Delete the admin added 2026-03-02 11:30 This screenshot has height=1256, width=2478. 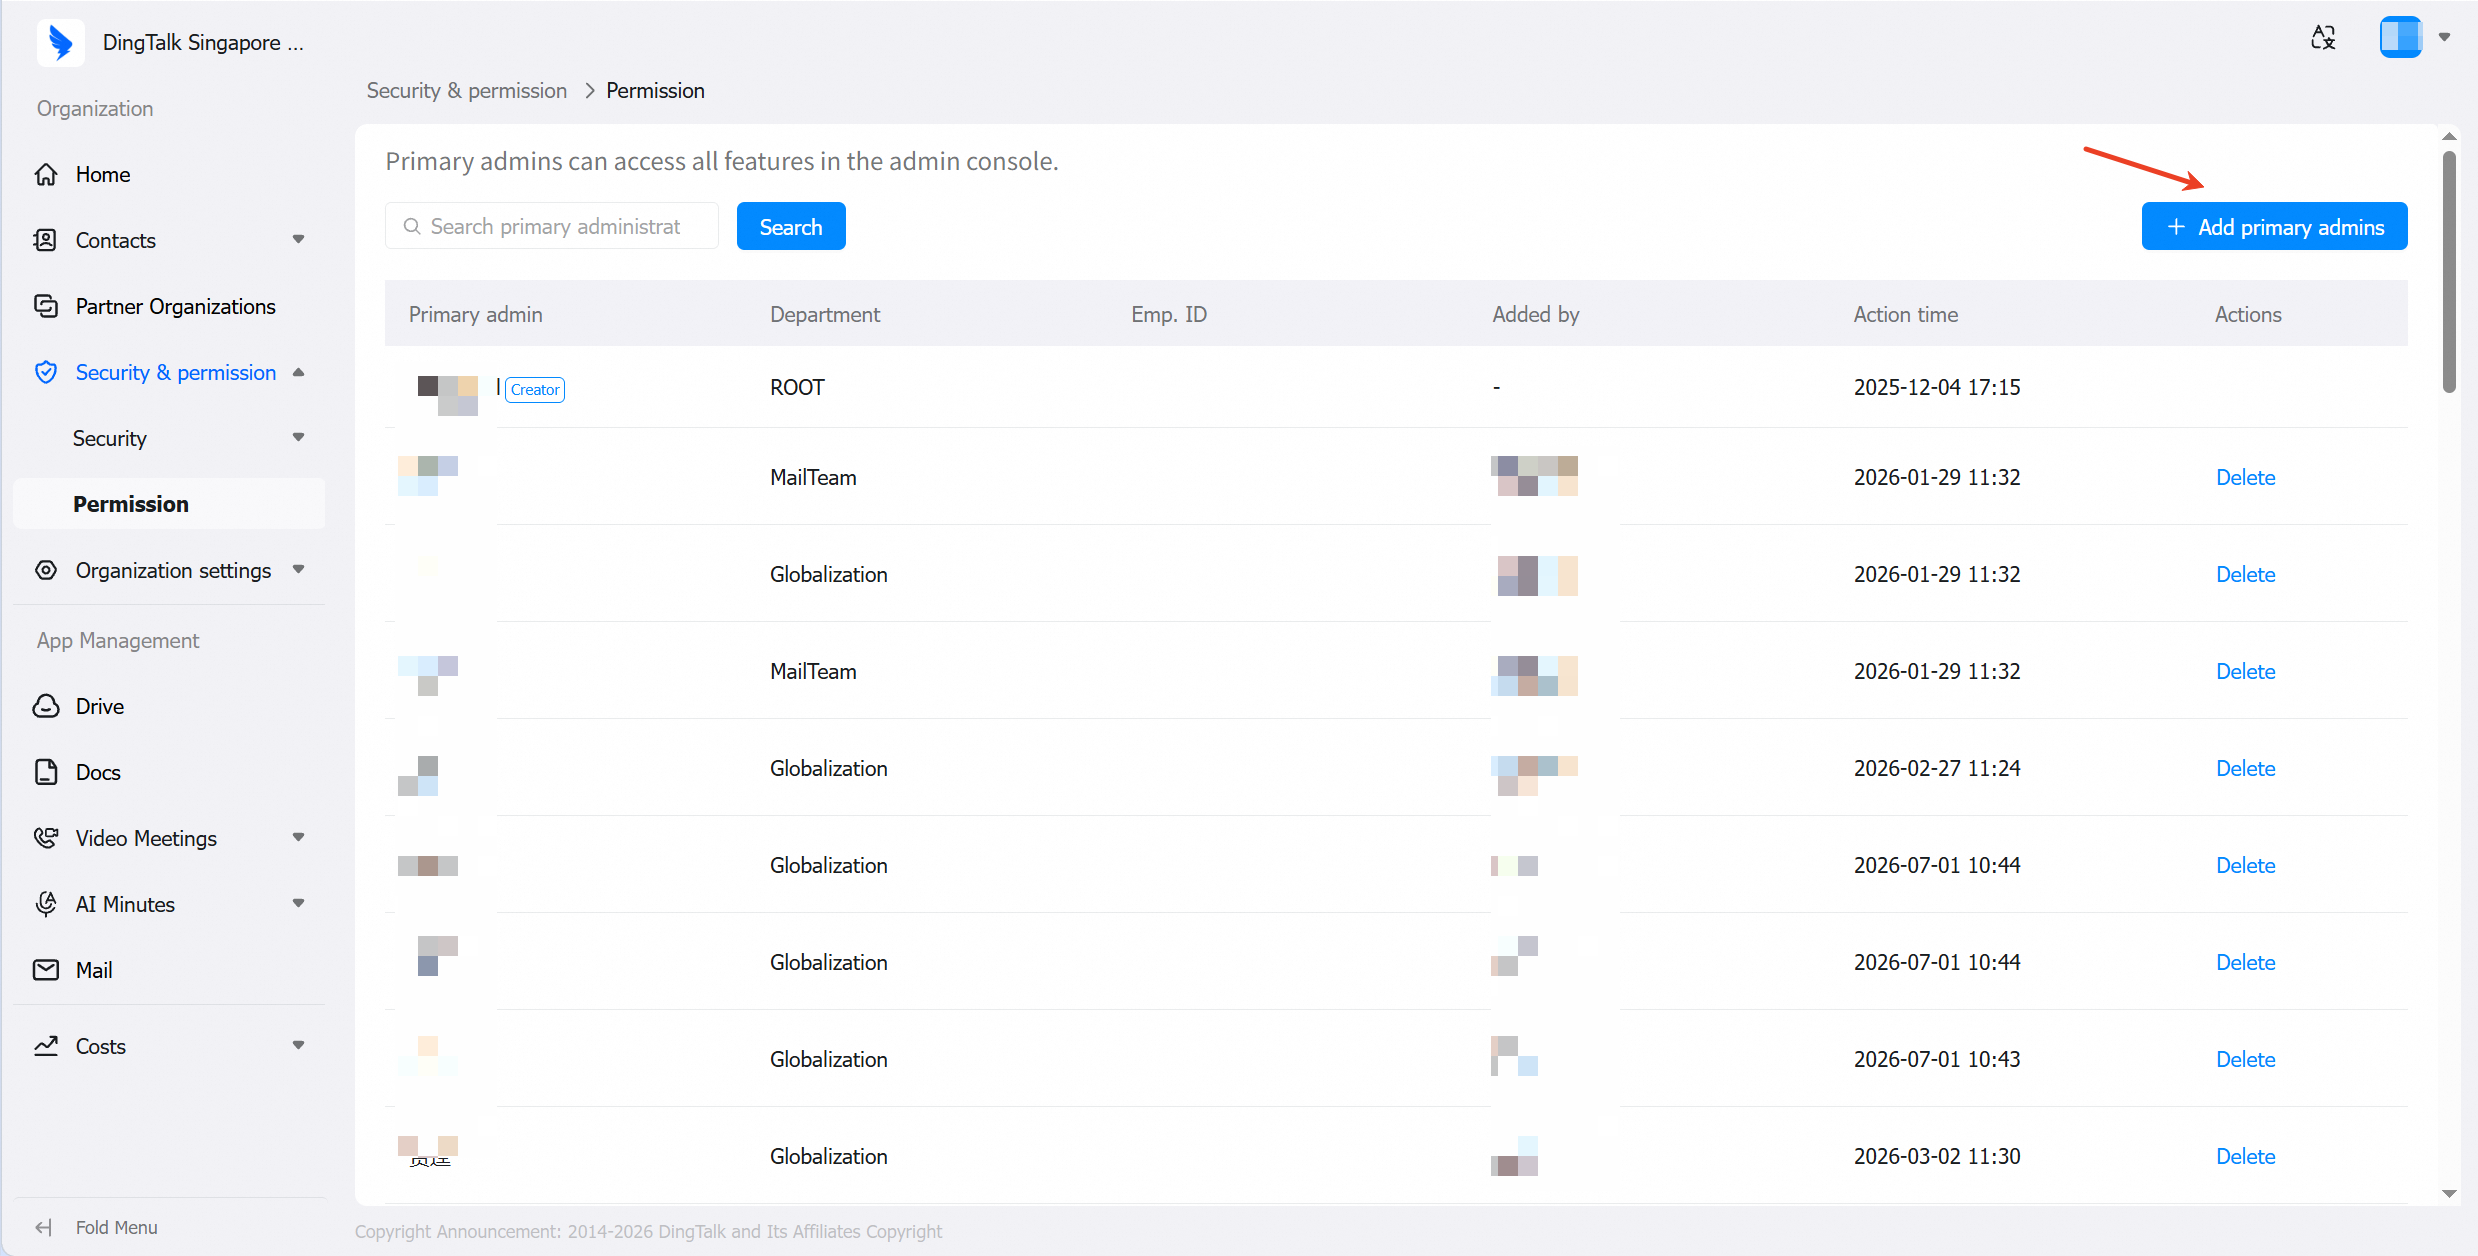(2245, 1157)
